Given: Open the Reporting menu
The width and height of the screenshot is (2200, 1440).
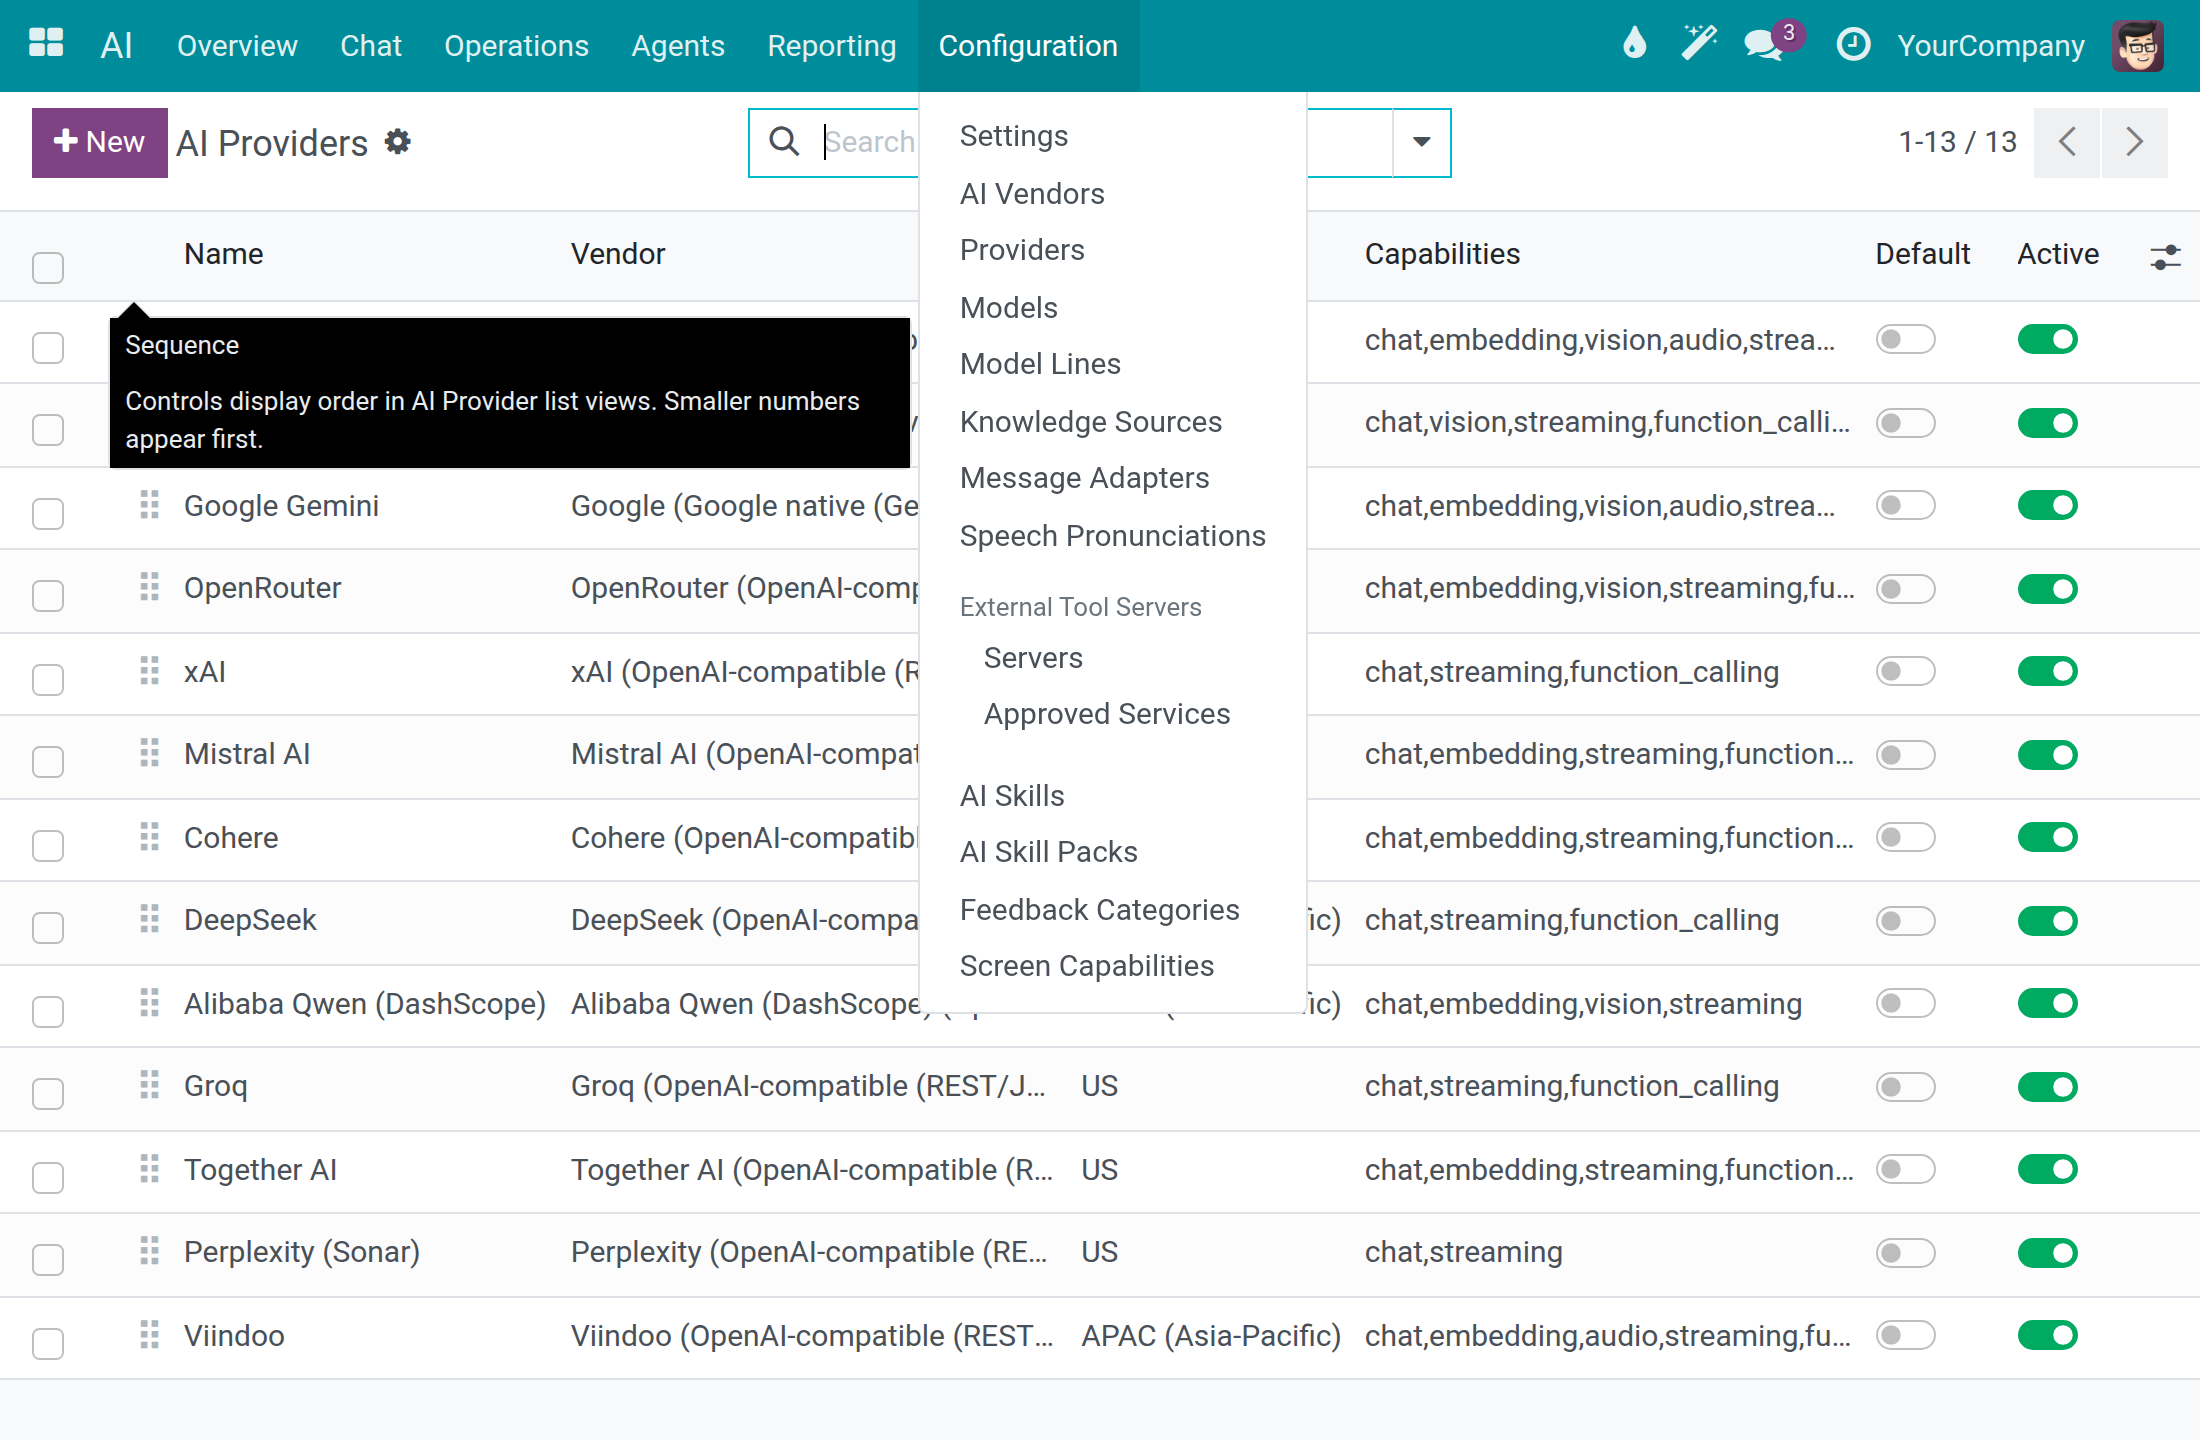Looking at the screenshot, I should click(x=831, y=45).
